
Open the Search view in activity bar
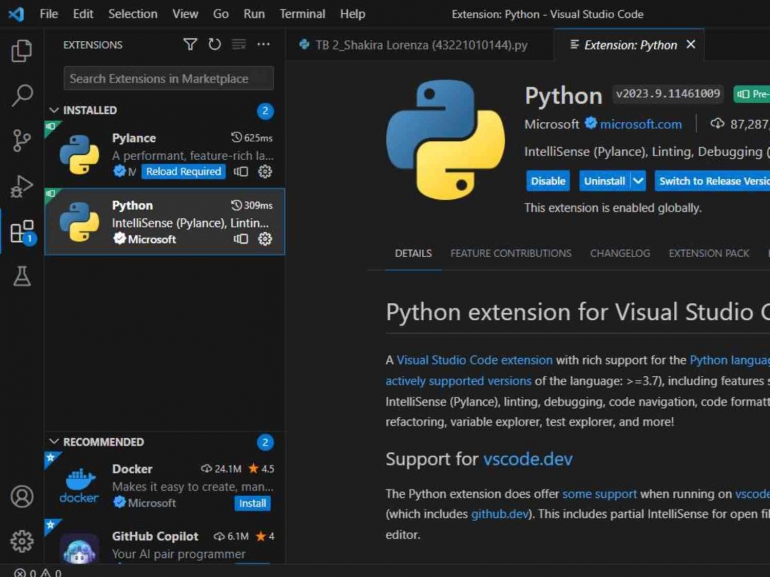(x=22, y=95)
